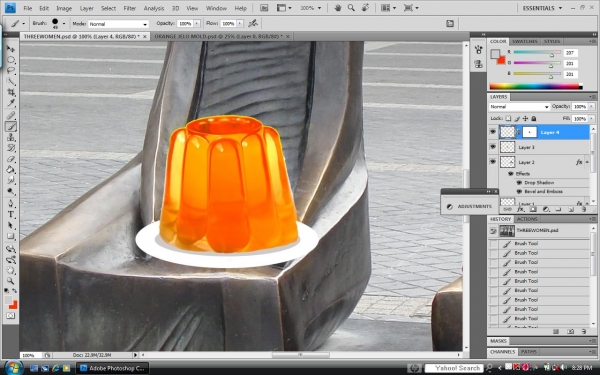
Task: Select the History Brush tool
Action: (11, 148)
